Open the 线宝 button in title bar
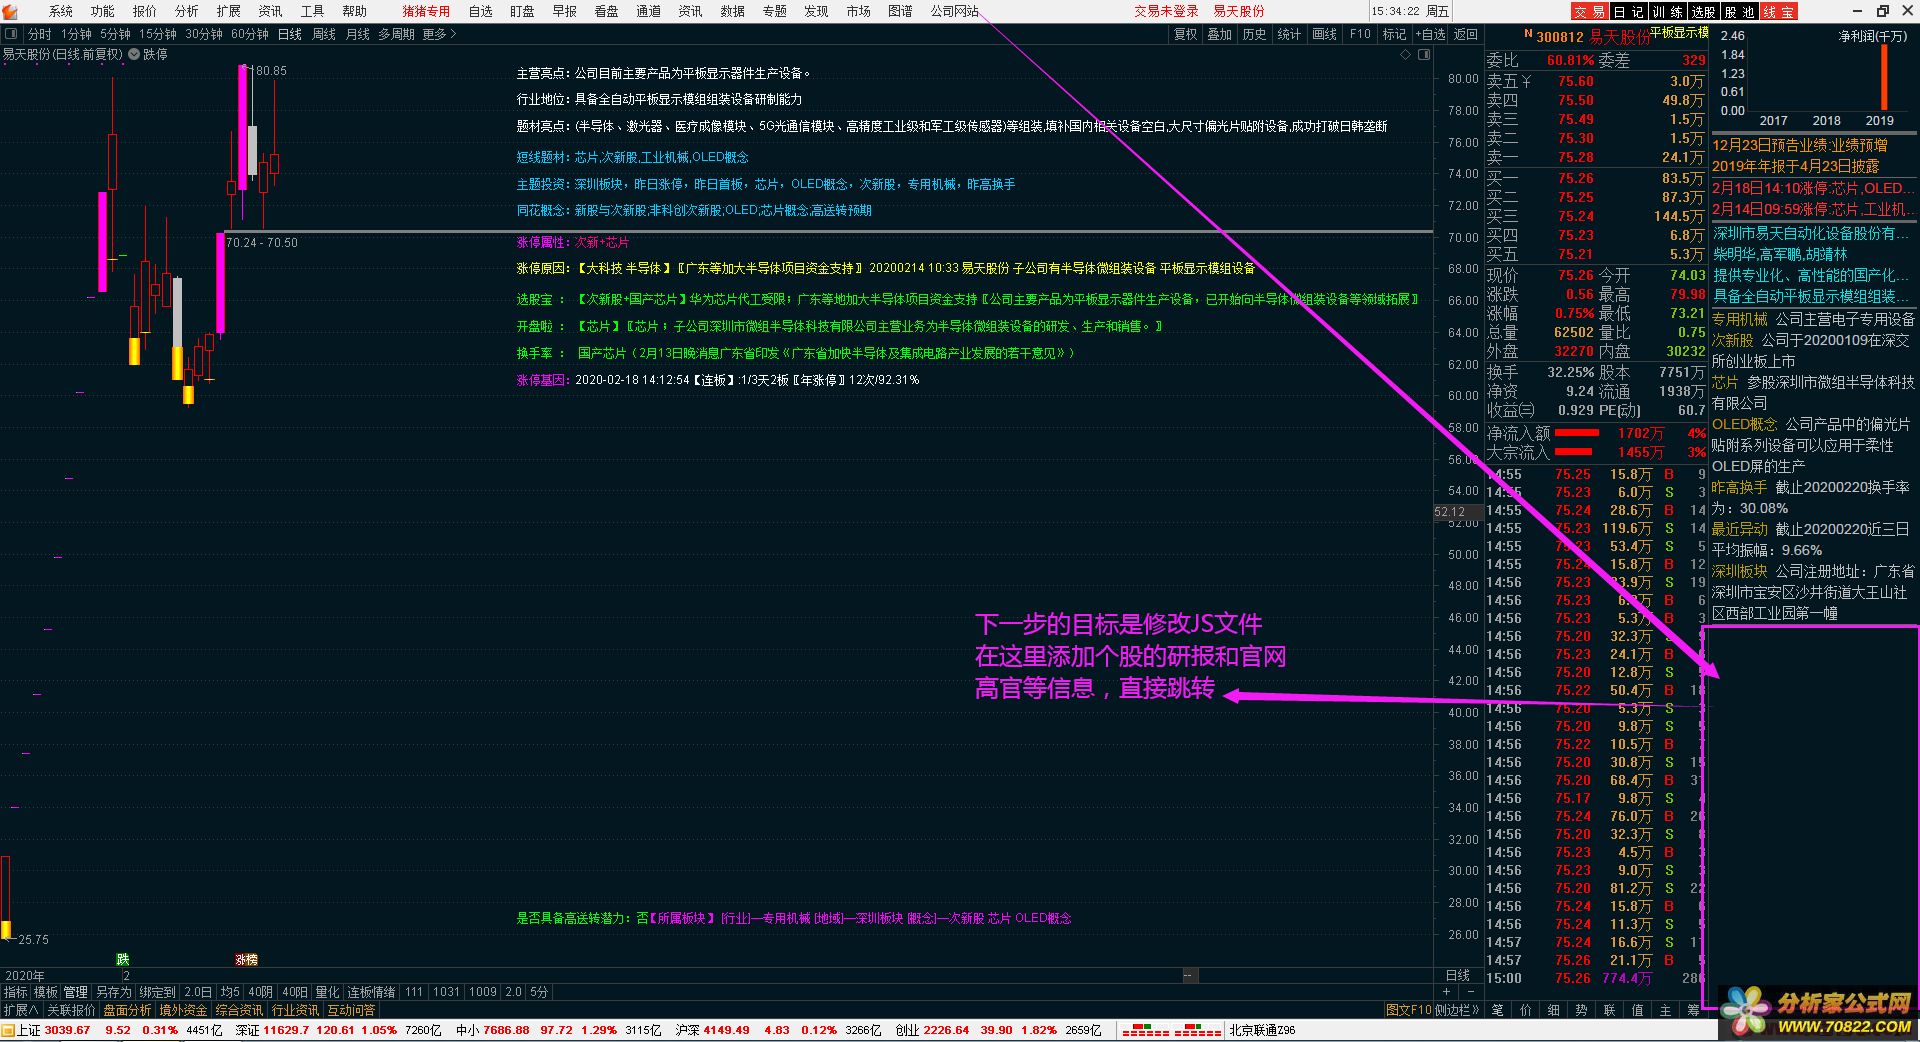 coord(1778,12)
